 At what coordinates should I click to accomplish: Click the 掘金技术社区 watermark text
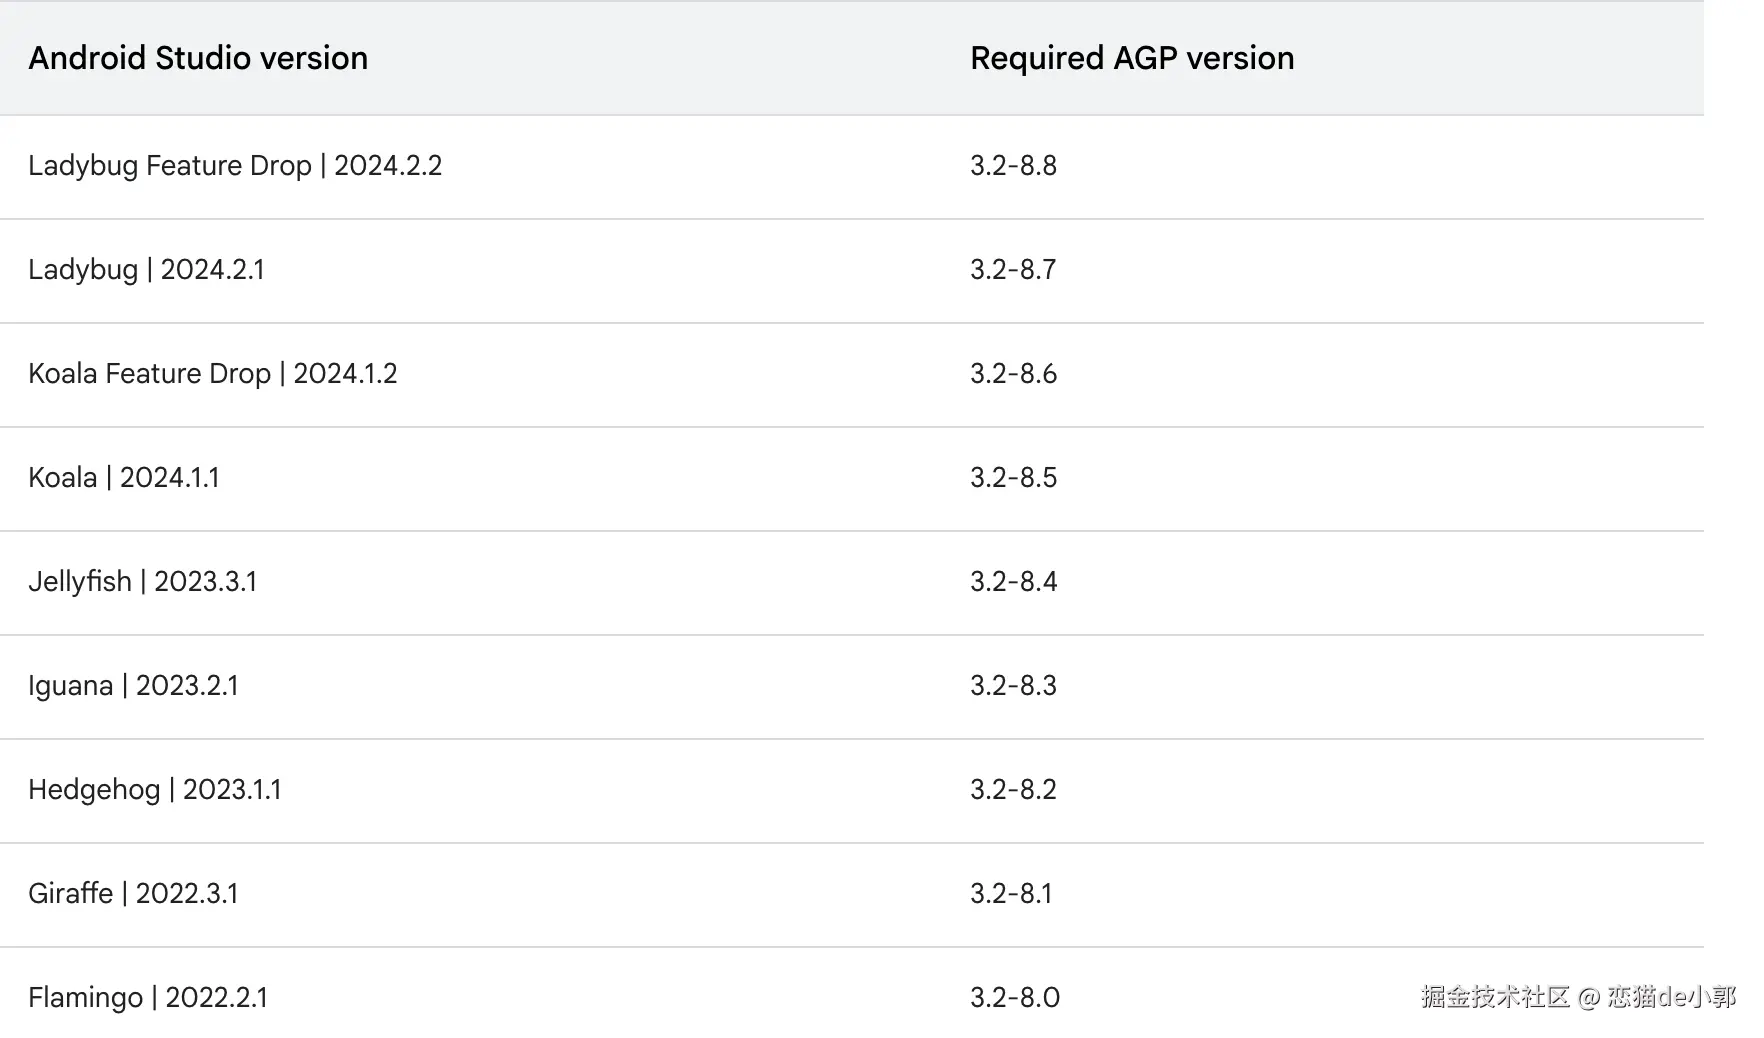point(1495,996)
